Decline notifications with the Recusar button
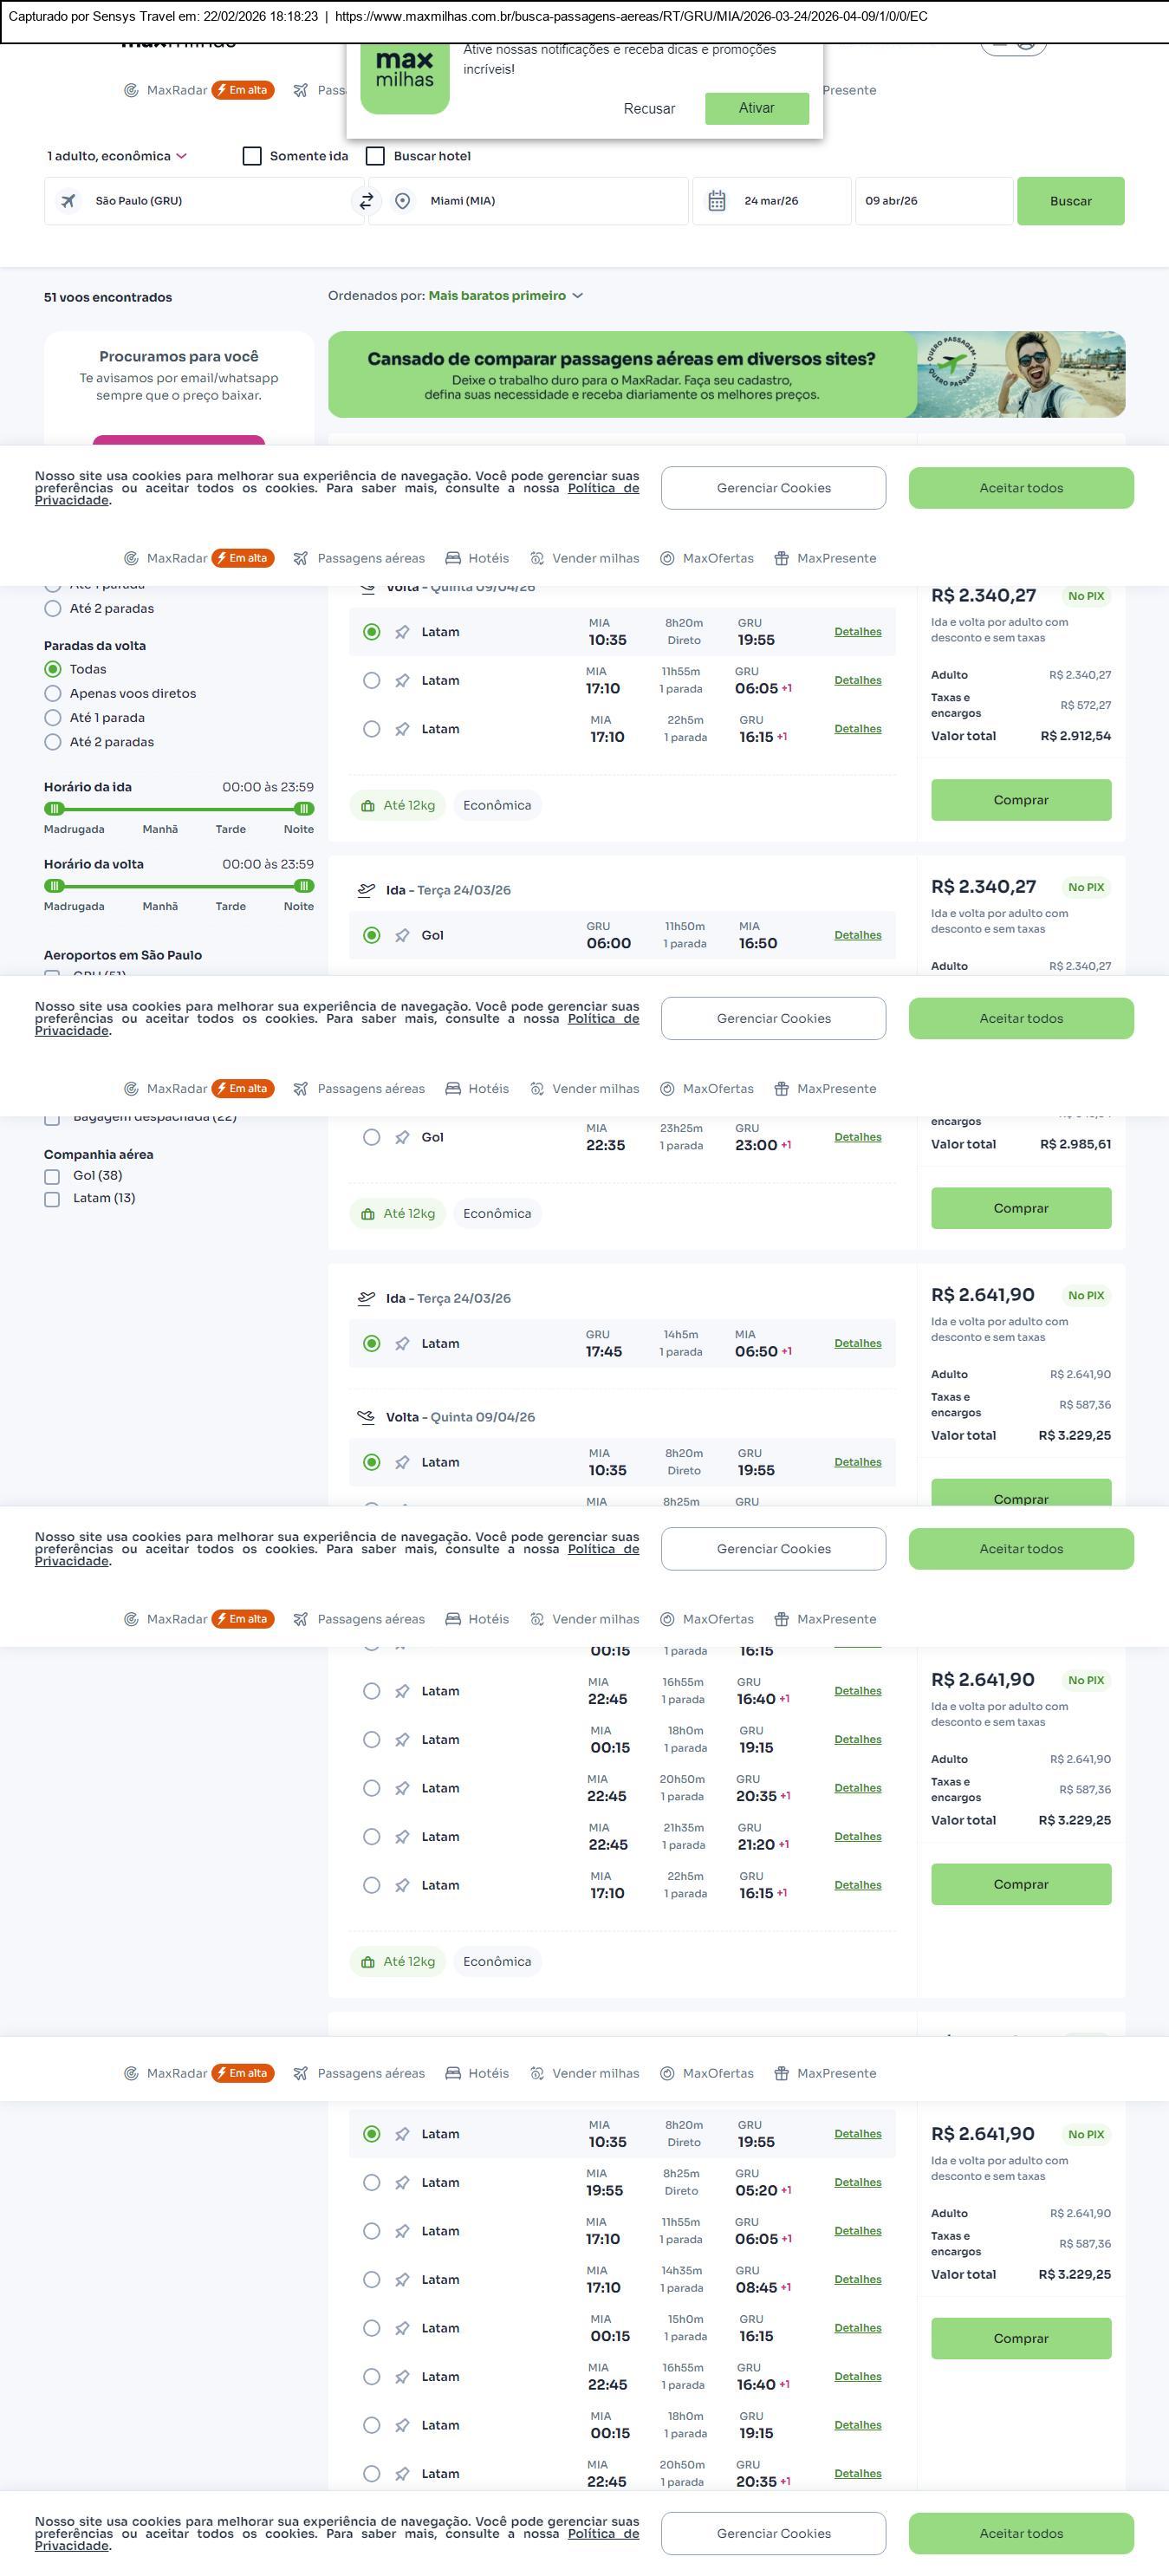This screenshot has height=2576, width=1169. click(649, 109)
